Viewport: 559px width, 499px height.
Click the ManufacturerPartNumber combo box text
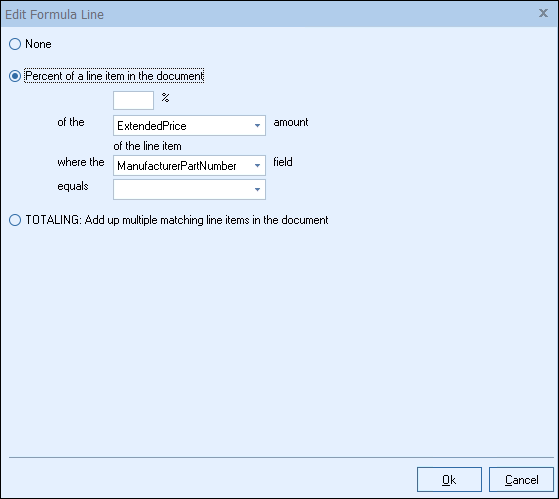tap(177, 166)
